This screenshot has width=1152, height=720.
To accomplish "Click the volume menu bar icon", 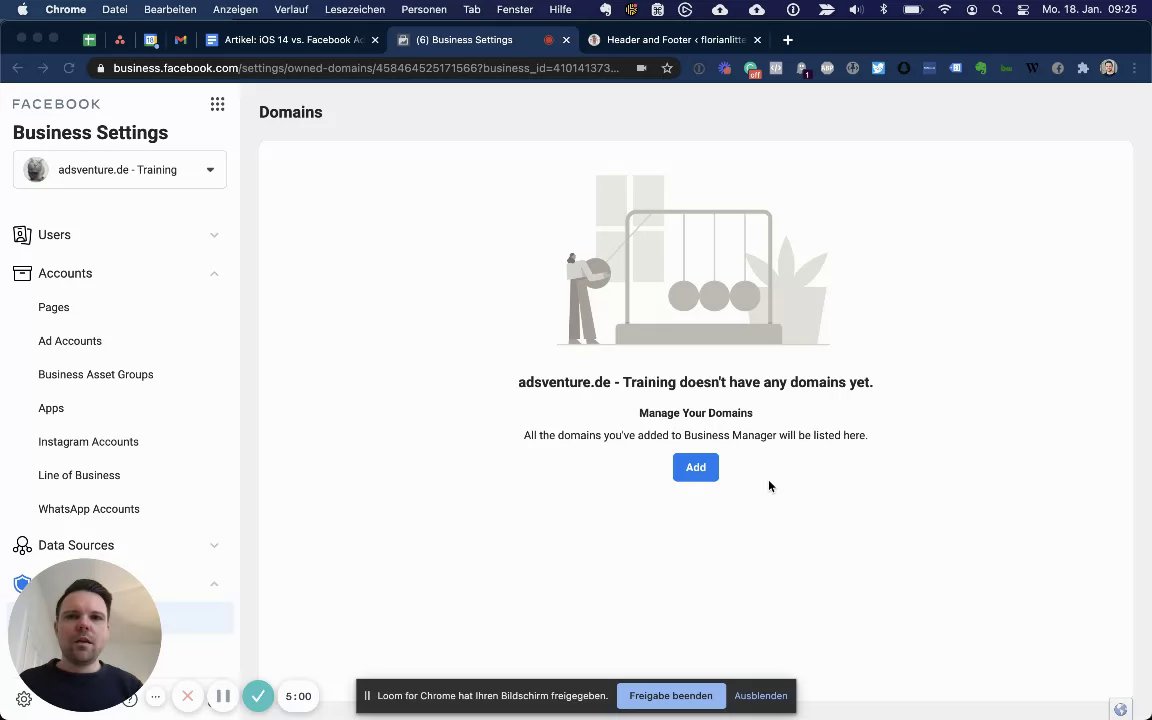I will [x=856, y=10].
